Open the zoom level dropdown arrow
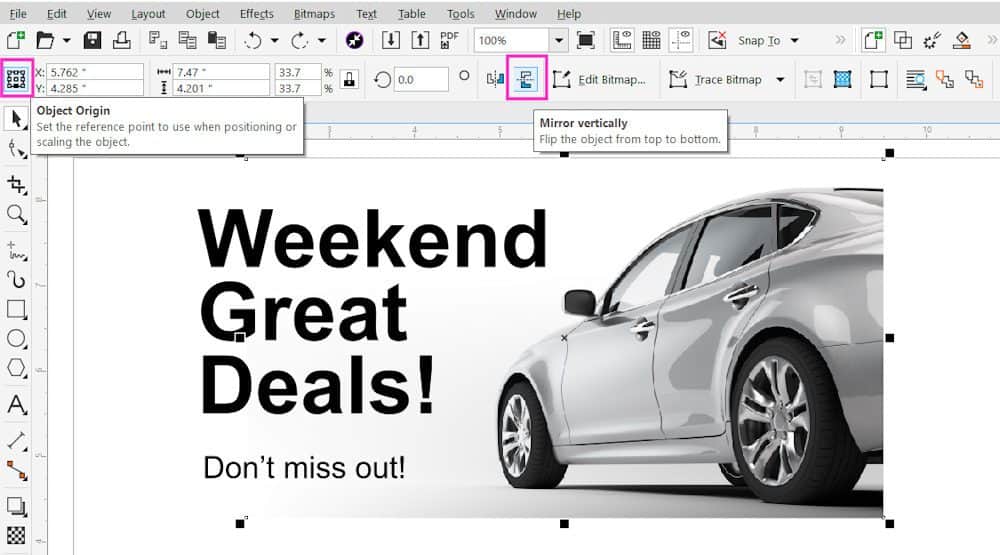 tap(558, 40)
